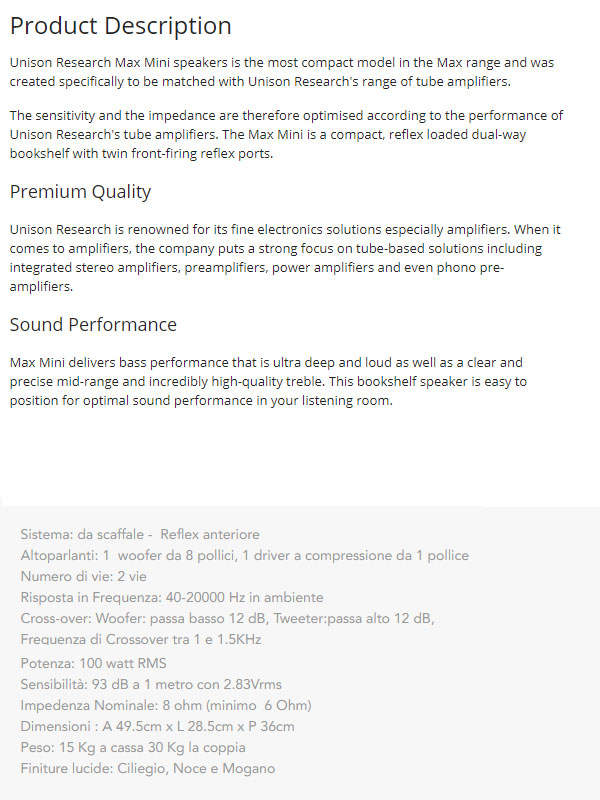Click the Dimensioni spec line

click(x=158, y=727)
